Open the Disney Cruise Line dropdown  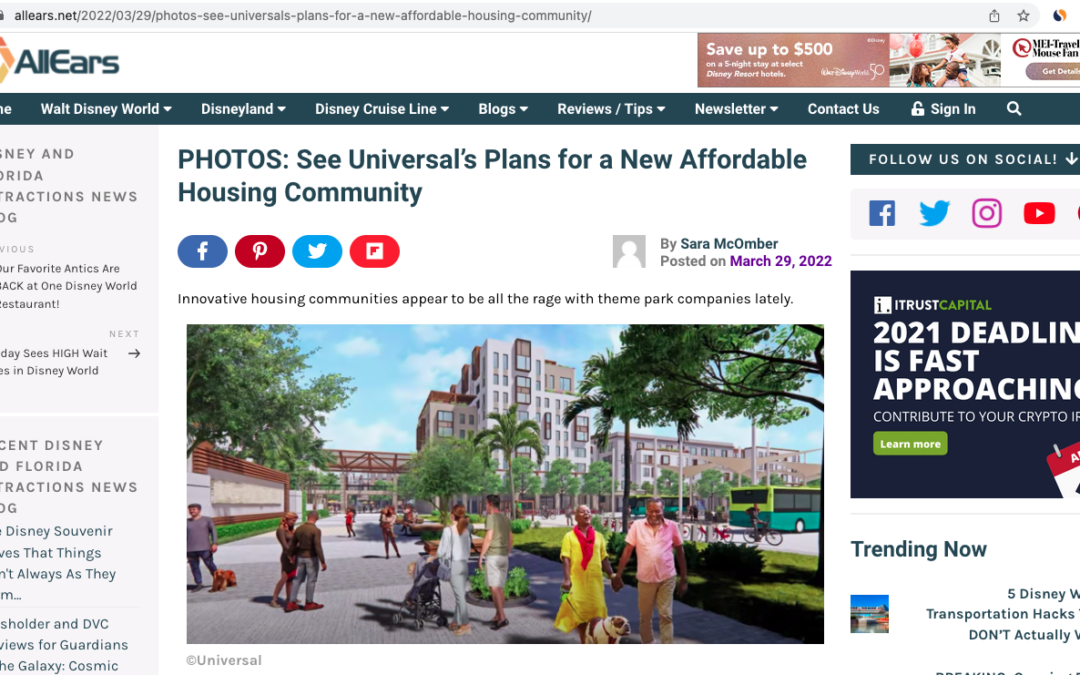(x=382, y=109)
